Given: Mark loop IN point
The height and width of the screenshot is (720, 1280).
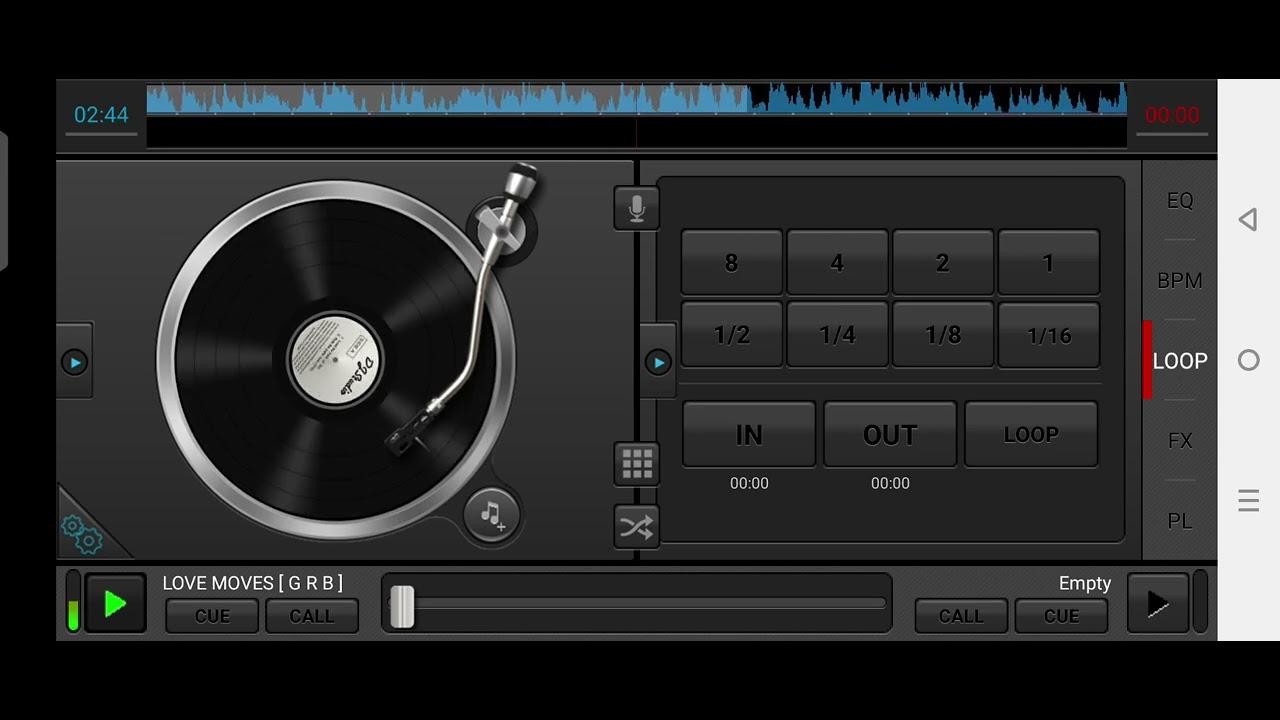Looking at the screenshot, I should coord(749,434).
